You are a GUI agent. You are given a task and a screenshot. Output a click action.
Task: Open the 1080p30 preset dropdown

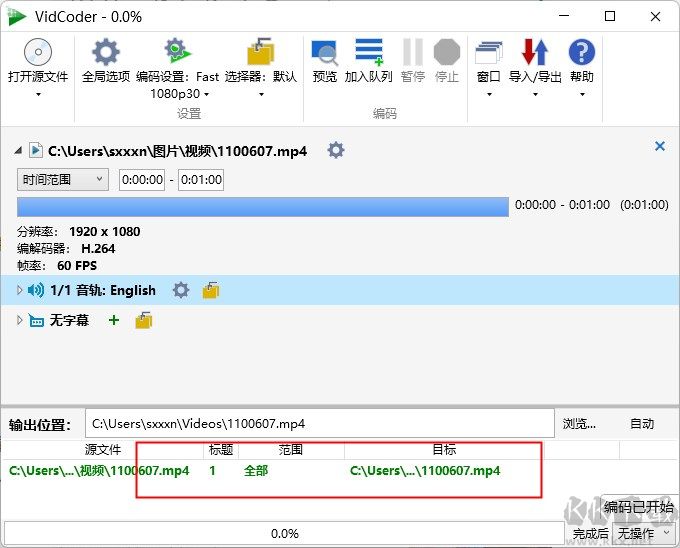(x=206, y=94)
